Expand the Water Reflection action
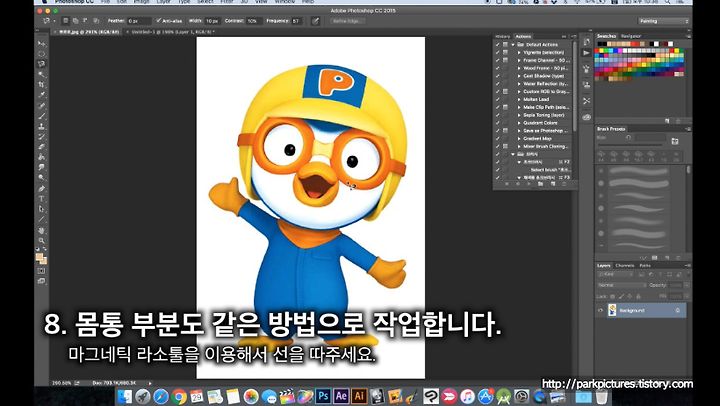This screenshot has height=406, width=720. pyautogui.click(x=519, y=84)
